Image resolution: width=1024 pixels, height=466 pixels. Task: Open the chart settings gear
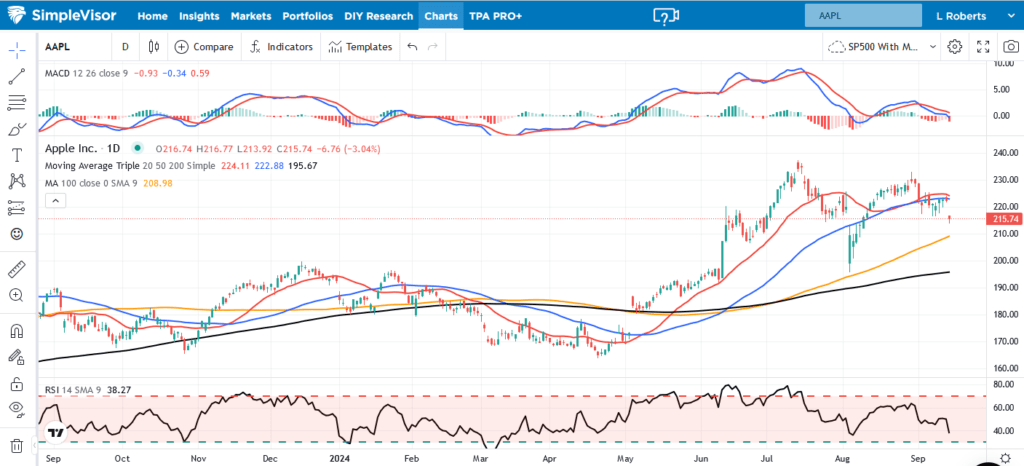(x=955, y=47)
